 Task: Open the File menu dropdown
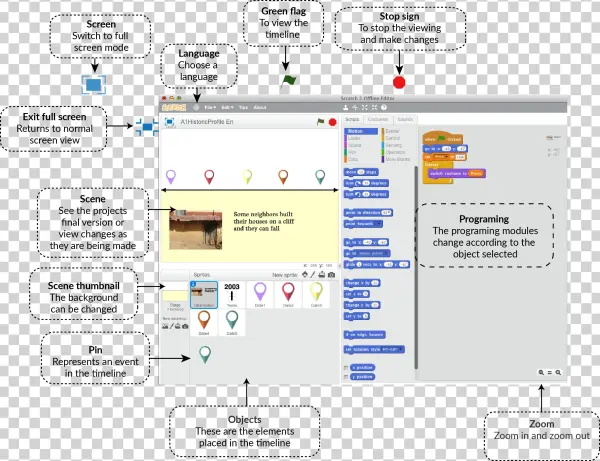coord(210,107)
